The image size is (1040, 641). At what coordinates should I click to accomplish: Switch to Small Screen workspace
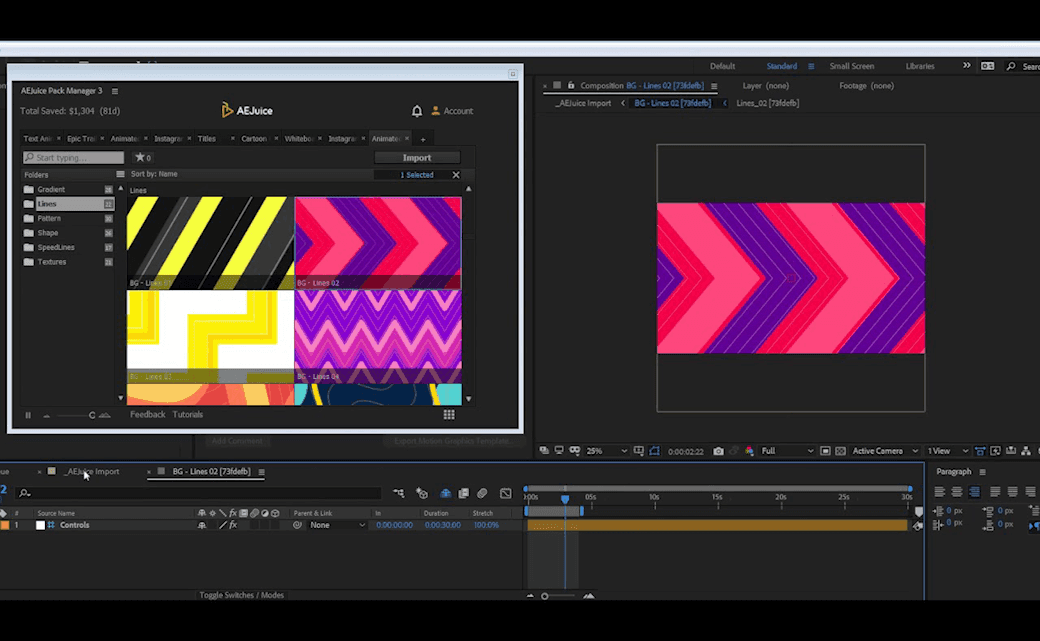coord(852,66)
